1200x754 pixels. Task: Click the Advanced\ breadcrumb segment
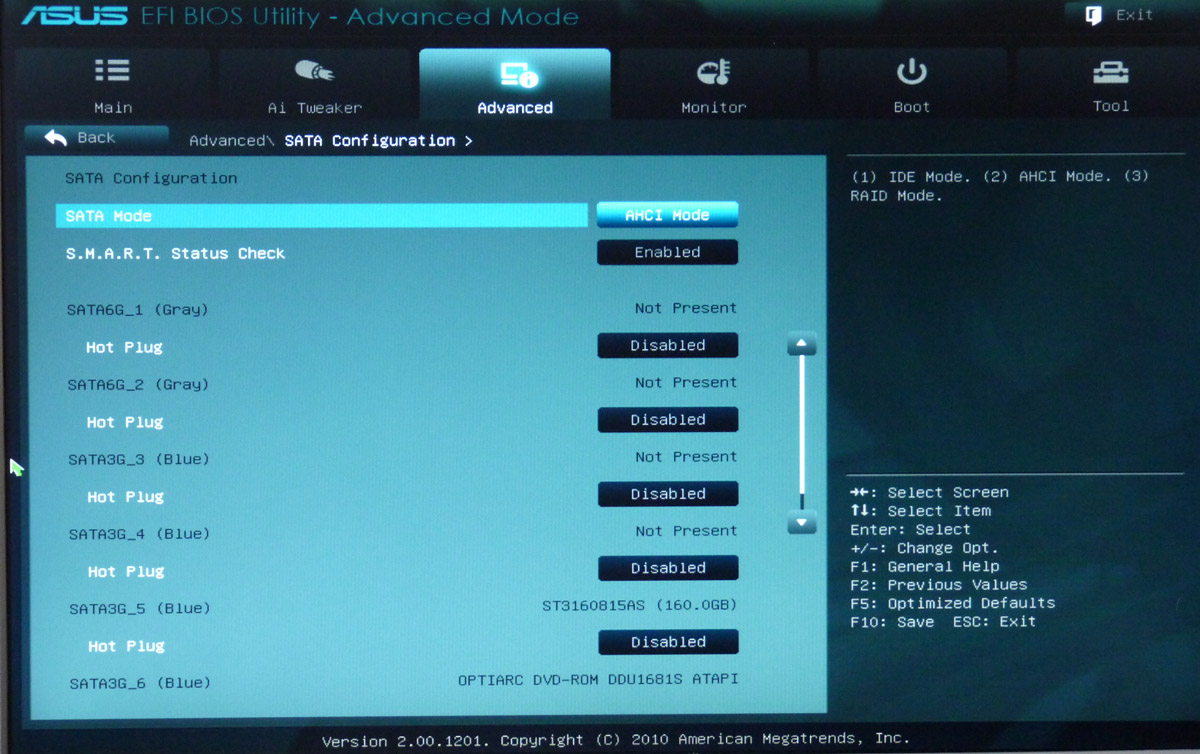tap(231, 141)
